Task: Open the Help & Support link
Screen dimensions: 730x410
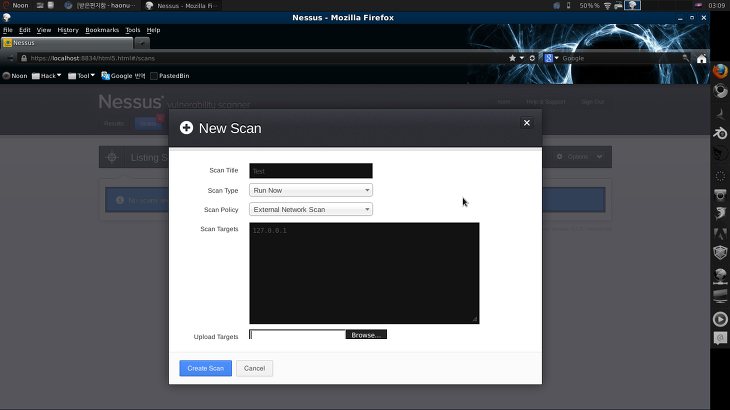Action: (546, 101)
